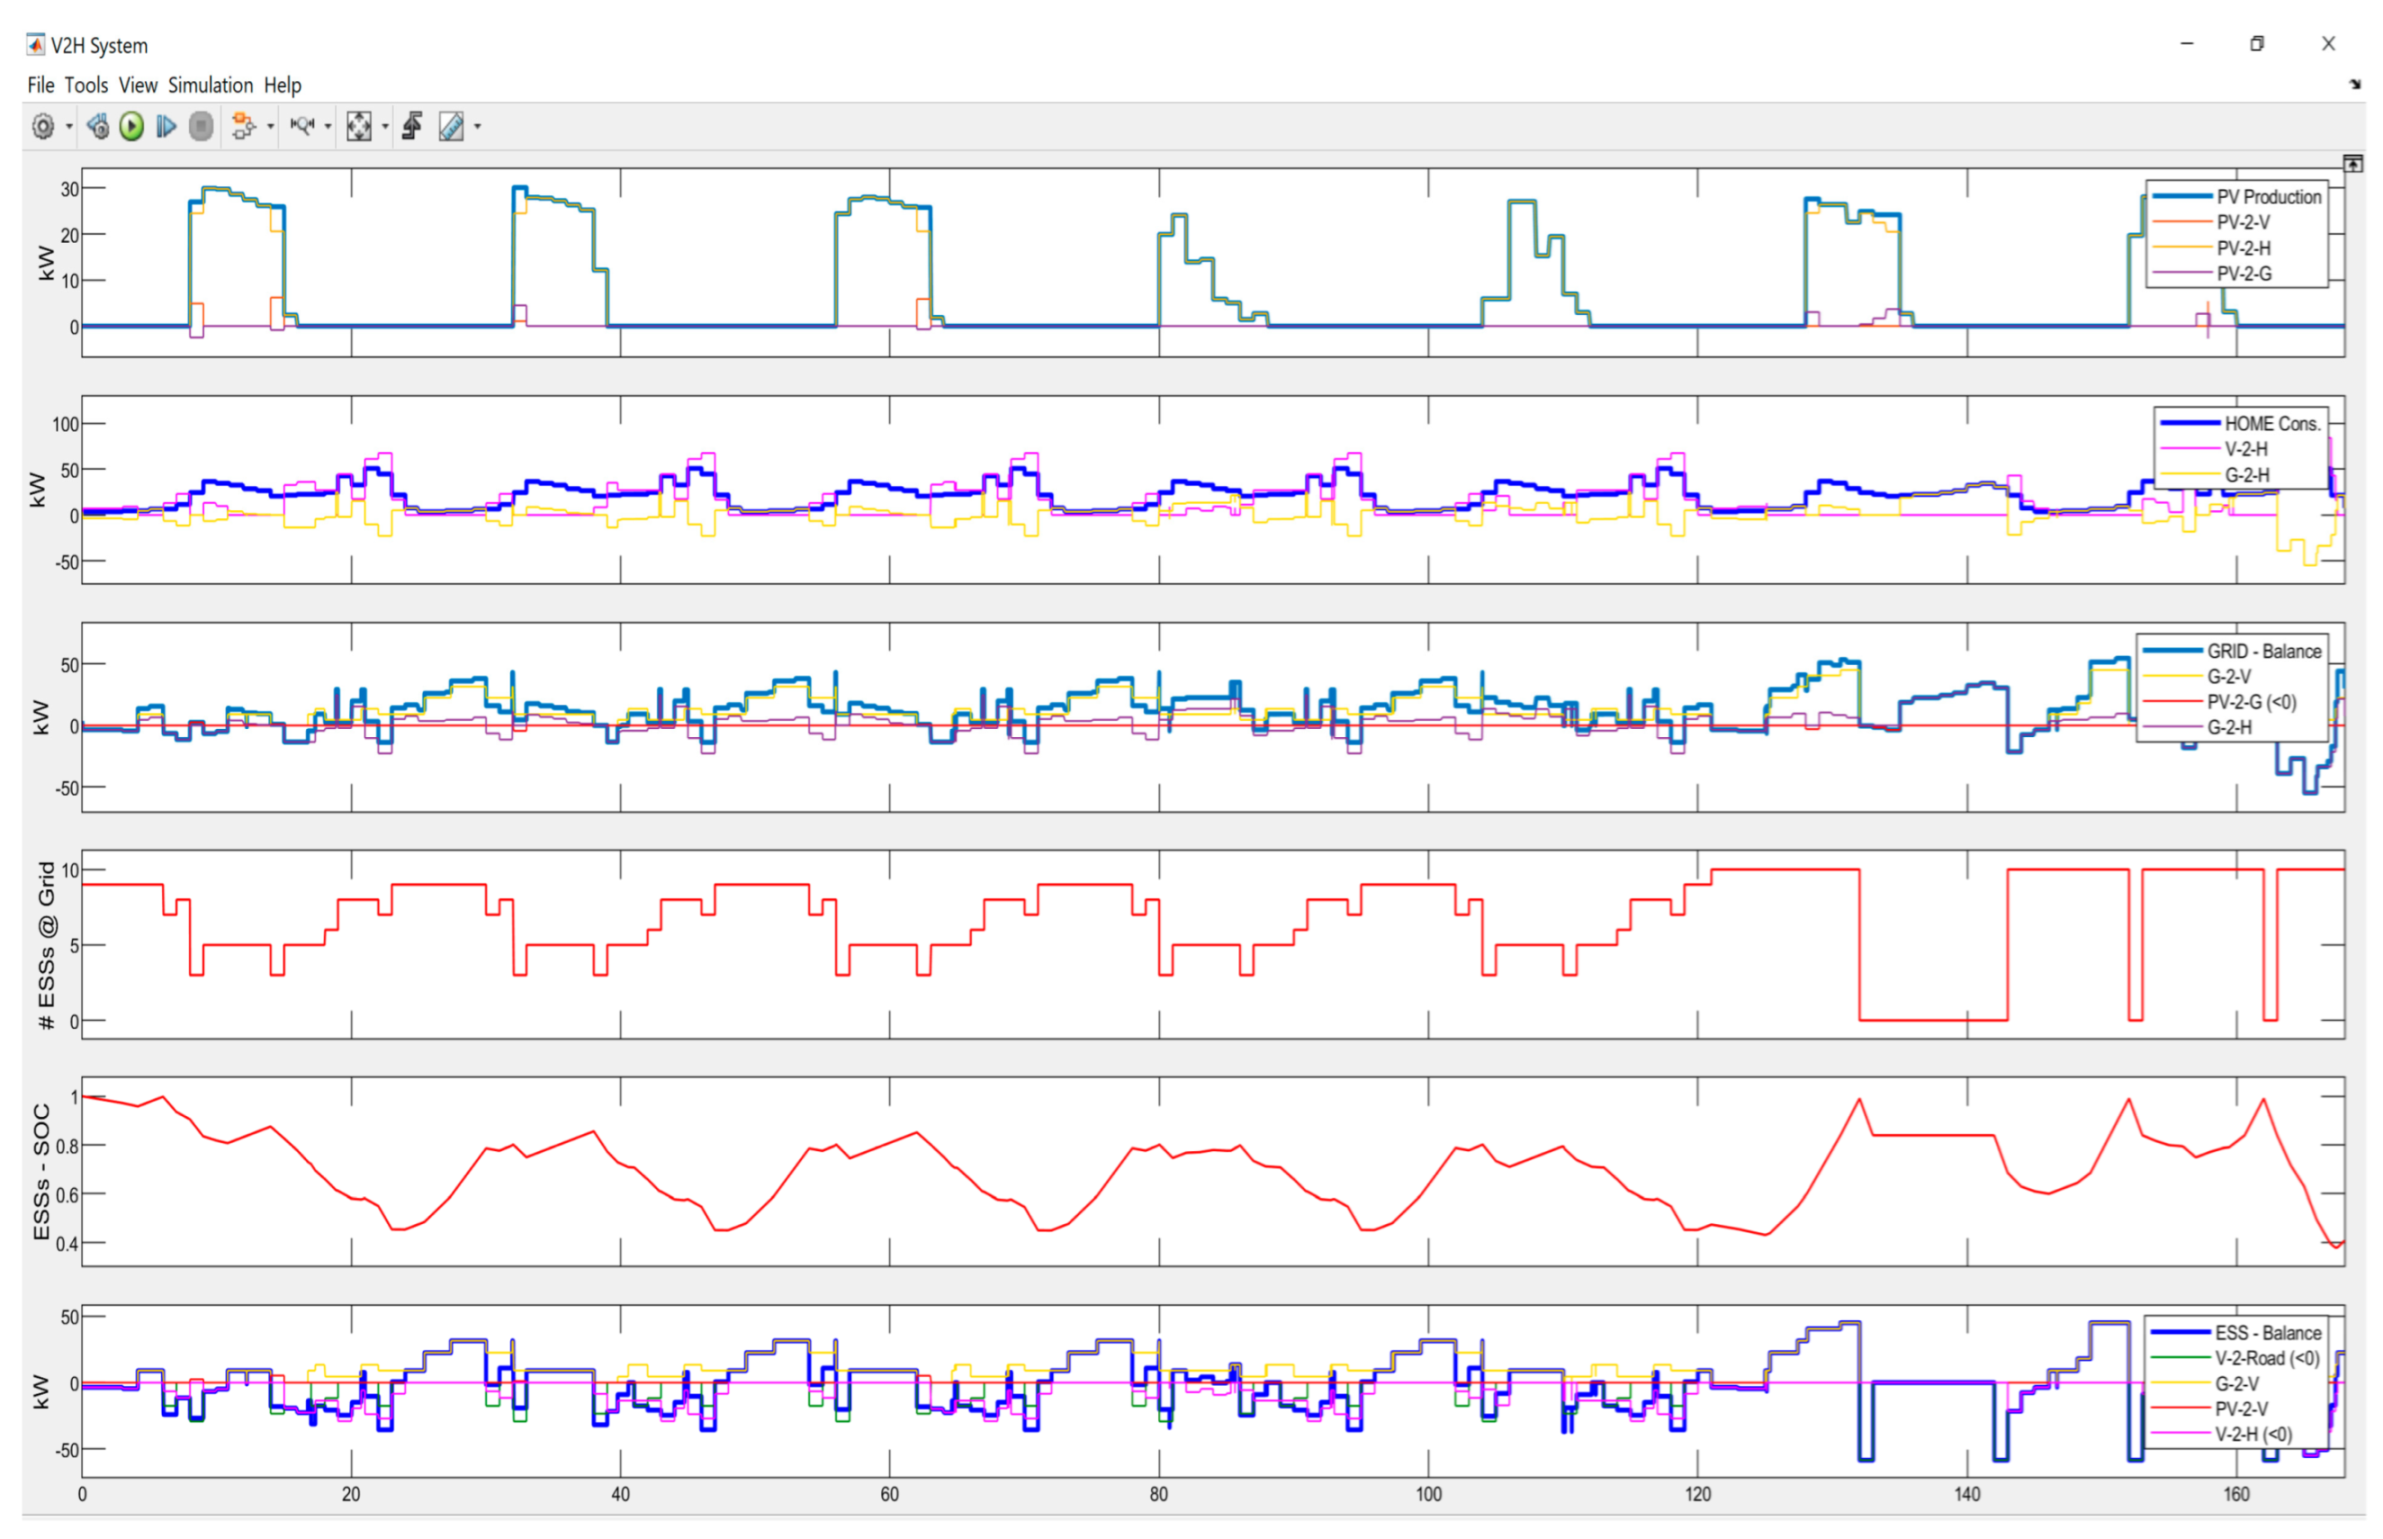Open the Simulation menu
Screen dimensions: 2383x1539
[210, 85]
